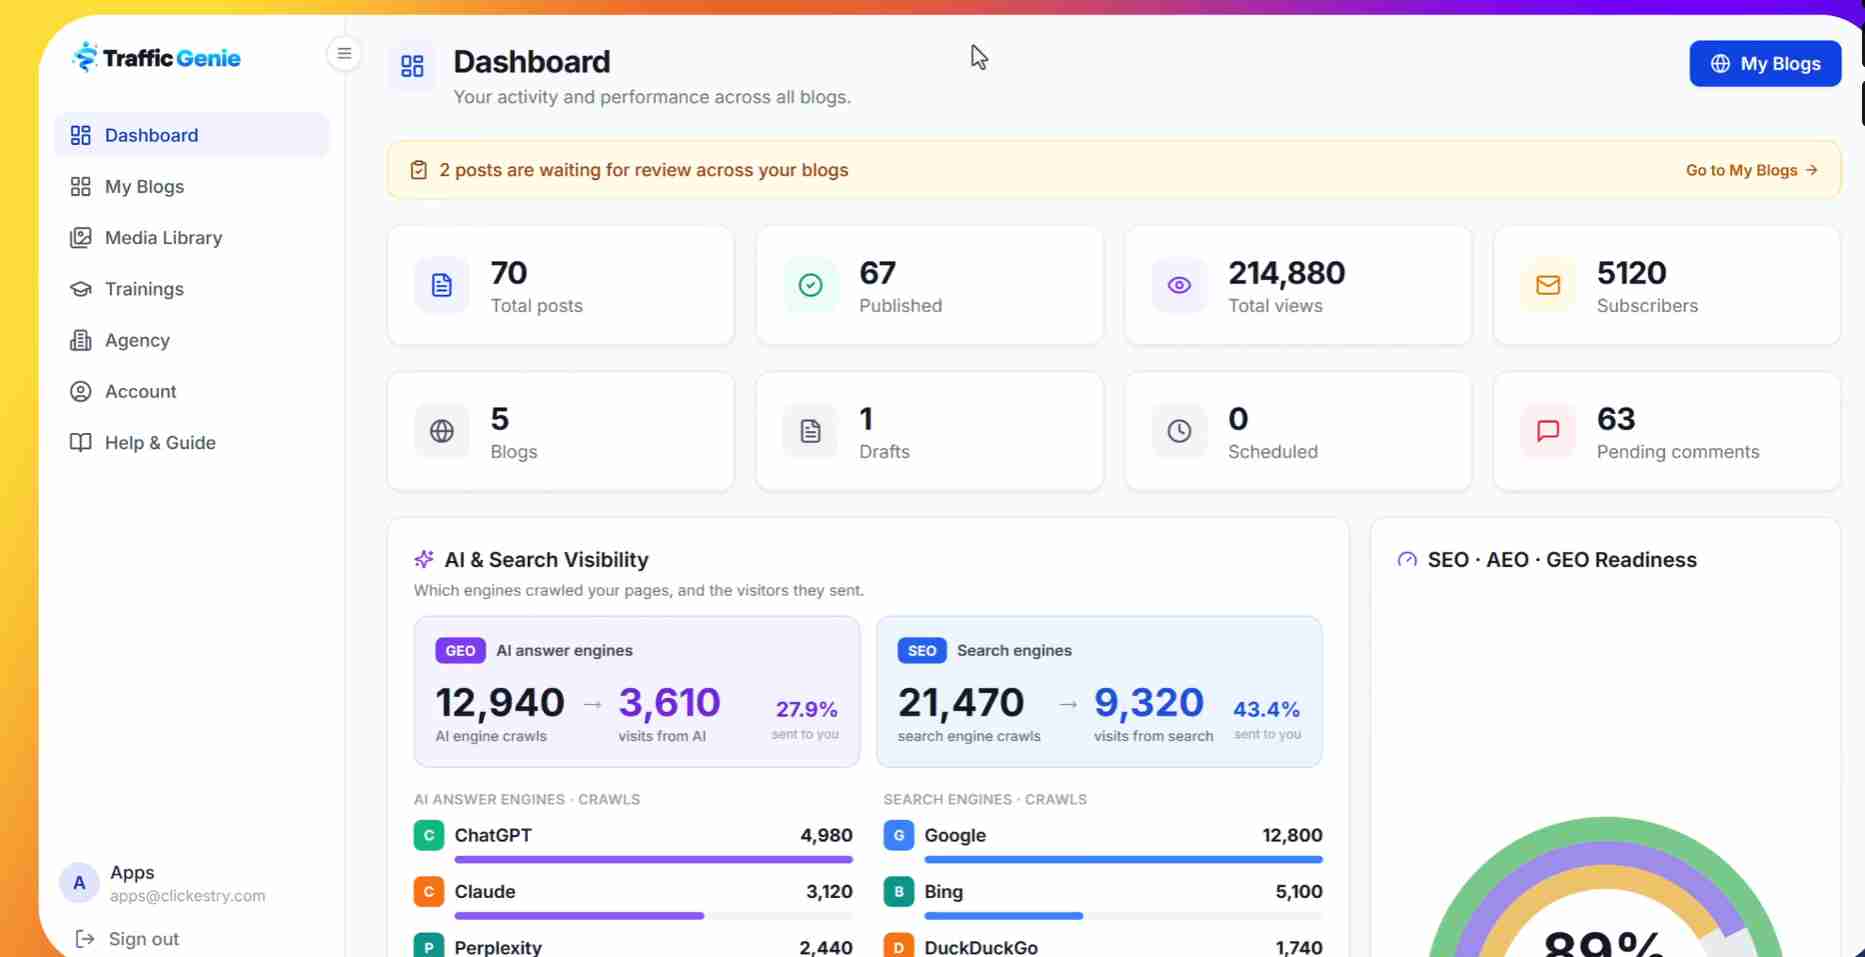Click the 12,800 Google crawl count
The image size is (1865, 957).
pos(1292,835)
